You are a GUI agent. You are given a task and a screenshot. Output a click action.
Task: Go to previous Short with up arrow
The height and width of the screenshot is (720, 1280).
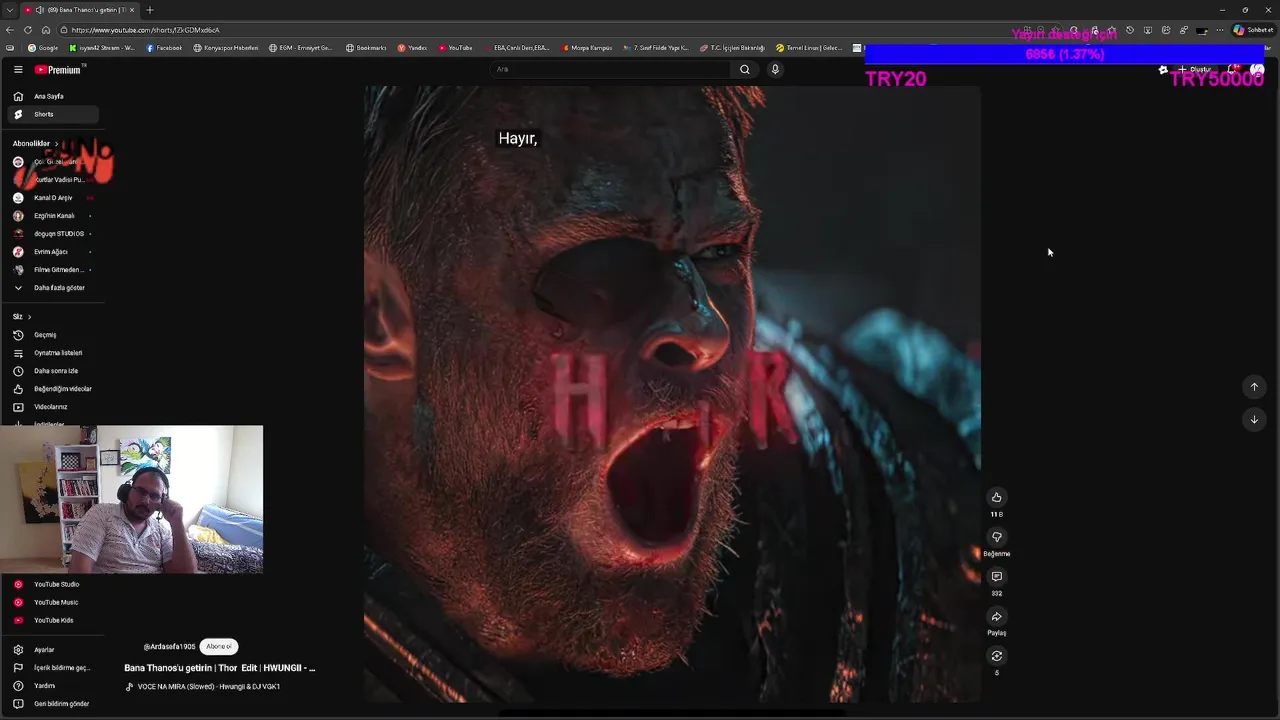pos(1254,387)
